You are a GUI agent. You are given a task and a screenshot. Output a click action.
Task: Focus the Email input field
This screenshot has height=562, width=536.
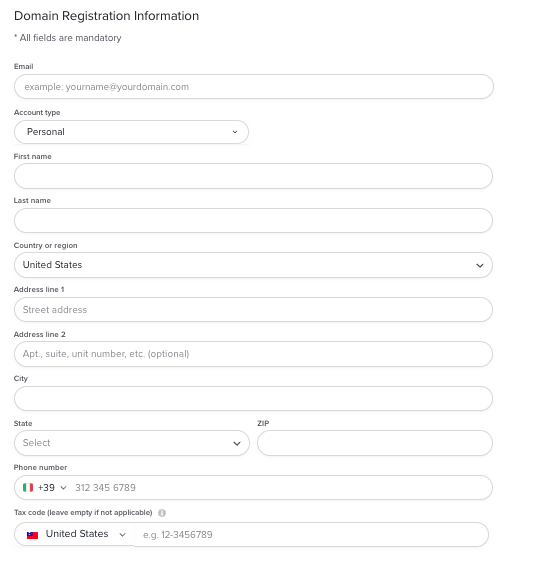click(x=254, y=87)
